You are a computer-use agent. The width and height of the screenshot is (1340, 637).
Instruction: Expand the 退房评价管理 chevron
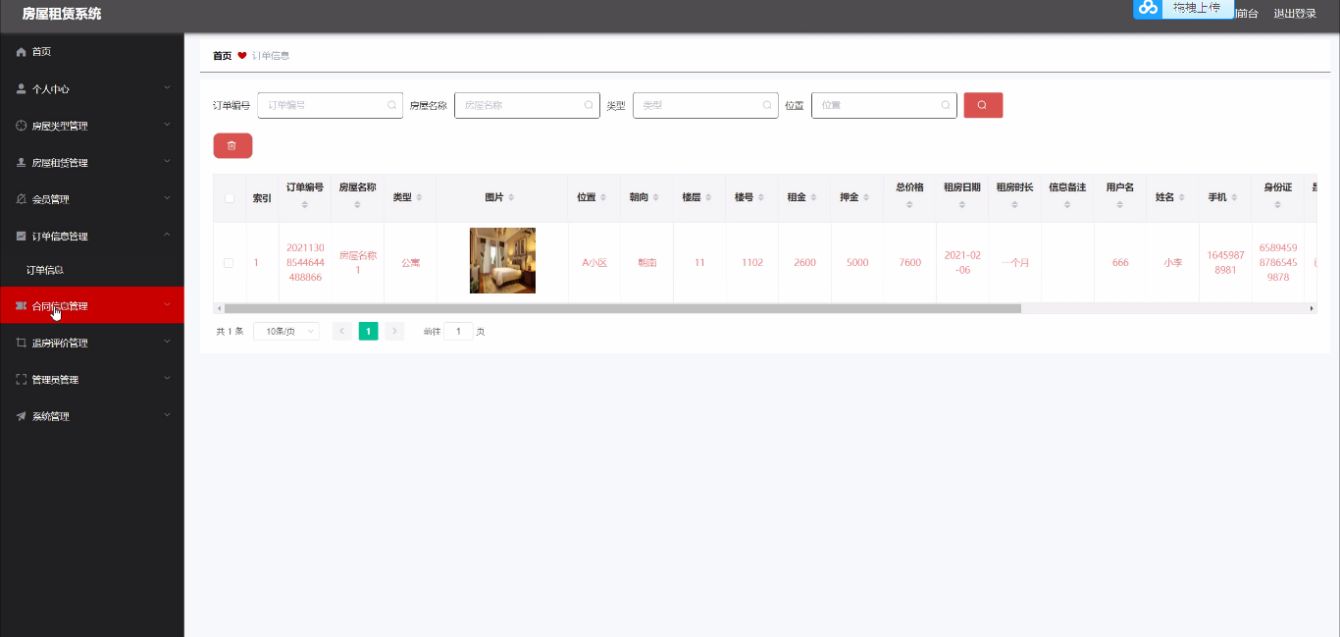(x=168, y=343)
